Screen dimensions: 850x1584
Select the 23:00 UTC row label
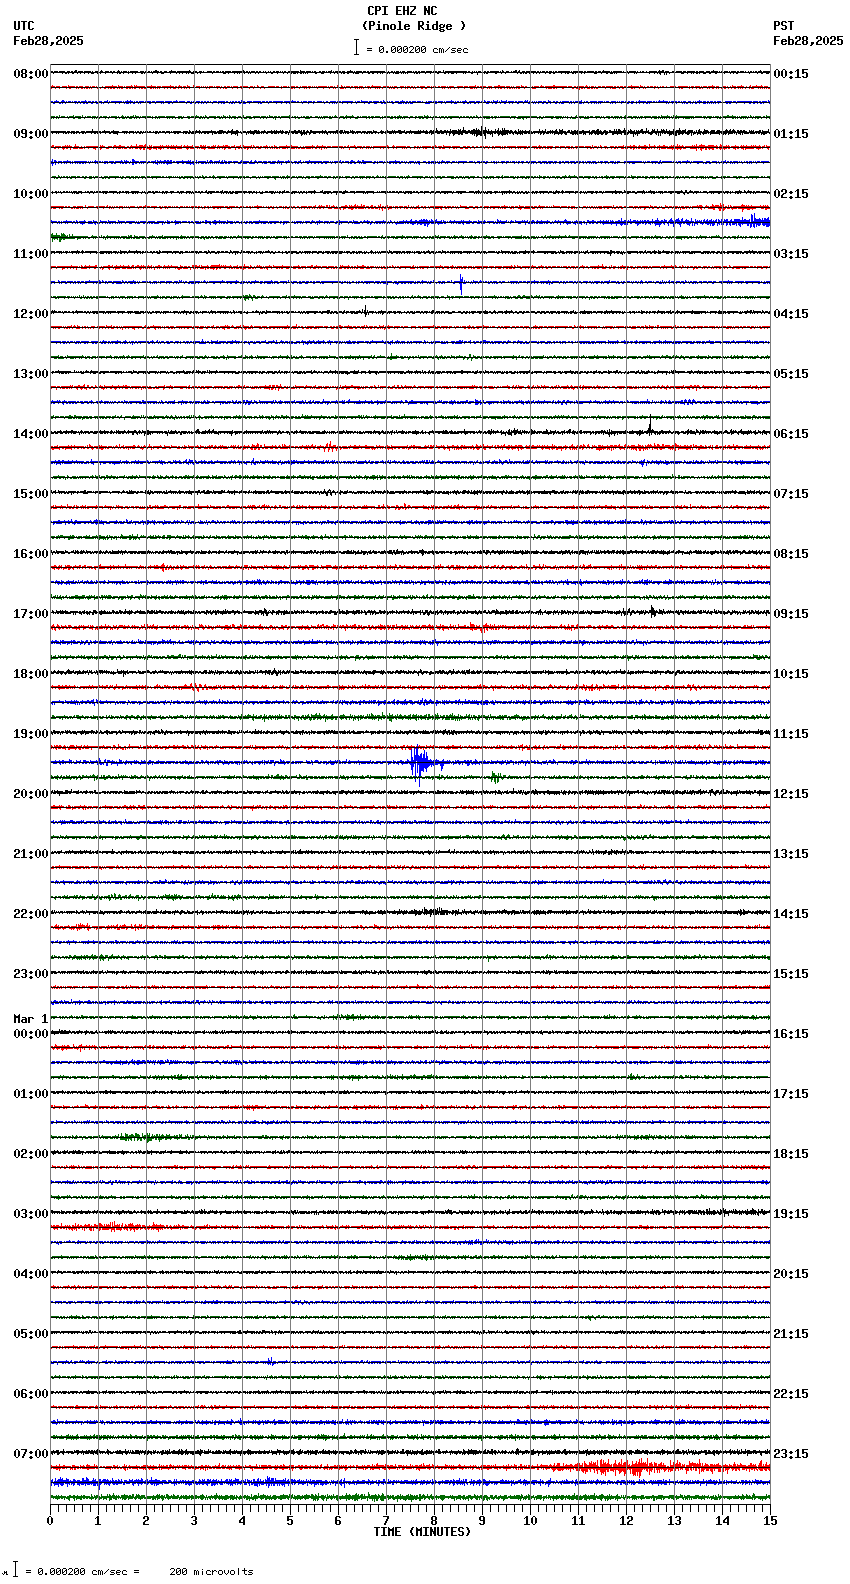pos(31,974)
